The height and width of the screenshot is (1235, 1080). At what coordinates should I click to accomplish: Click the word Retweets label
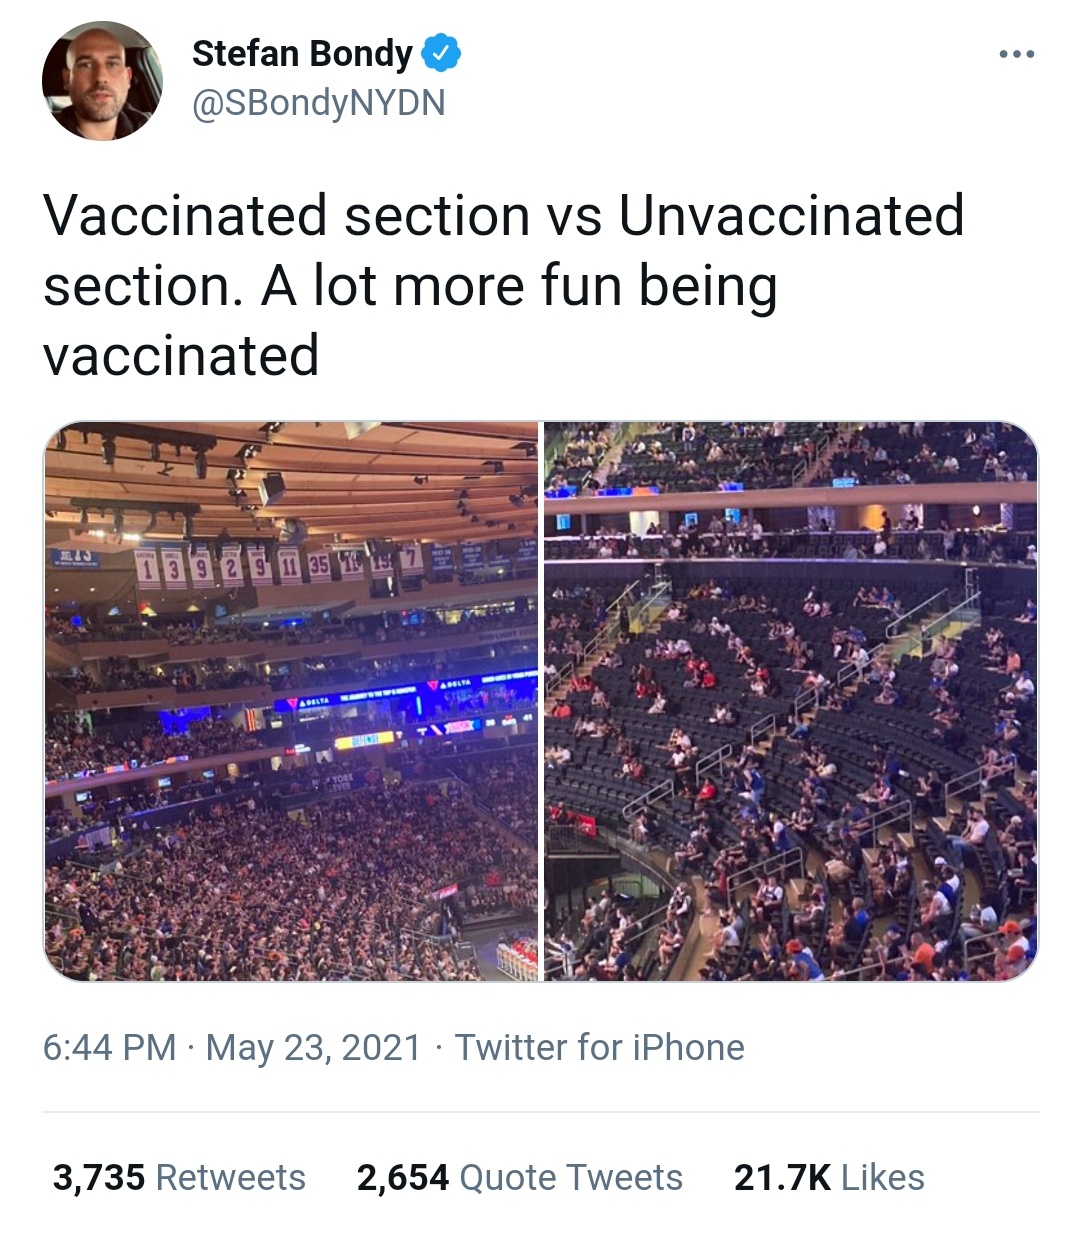coord(231,1177)
